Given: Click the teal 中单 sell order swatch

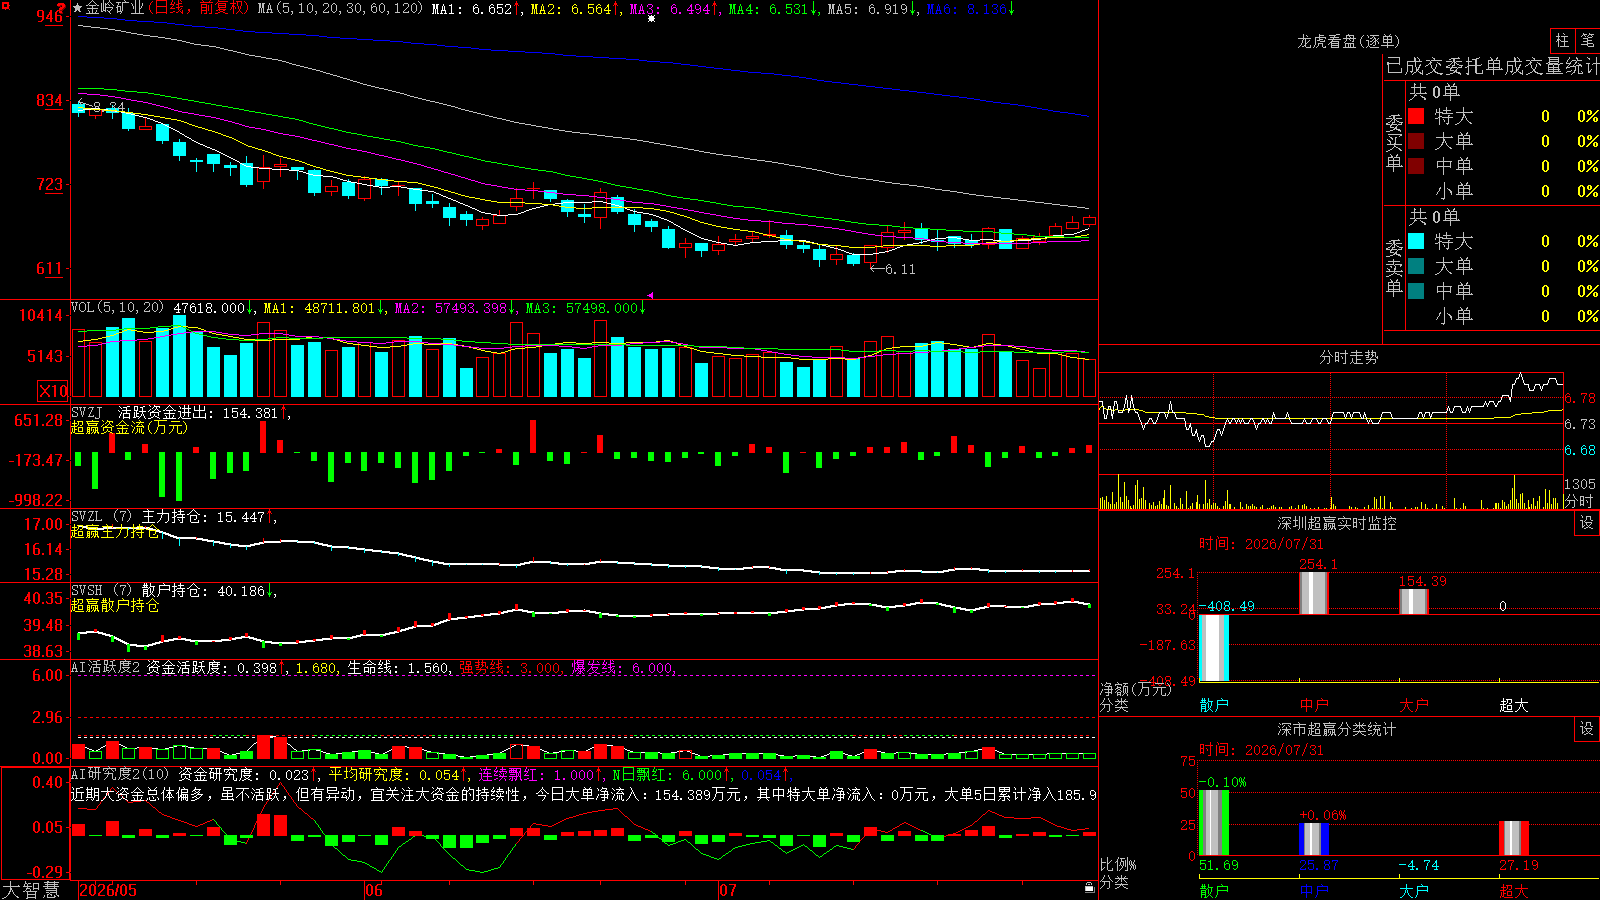Looking at the screenshot, I should pyautogui.click(x=1416, y=291).
